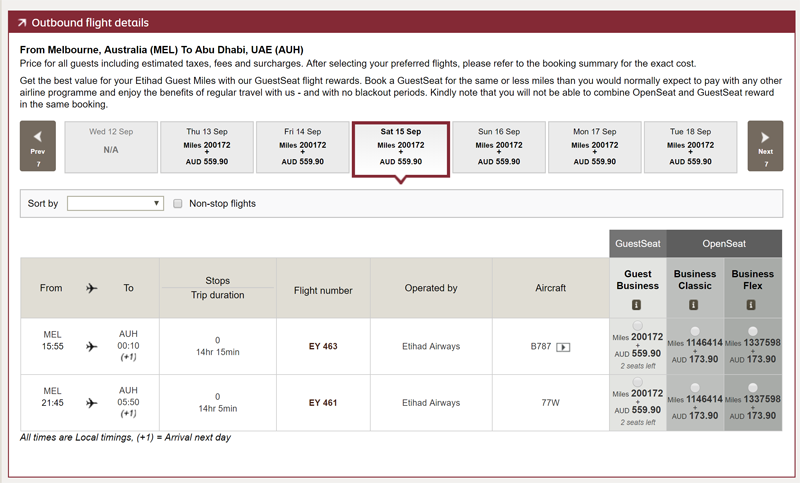Click the local timings footnote
This screenshot has height=483, width=800.
pyautogui.click(x=126, y=438)
